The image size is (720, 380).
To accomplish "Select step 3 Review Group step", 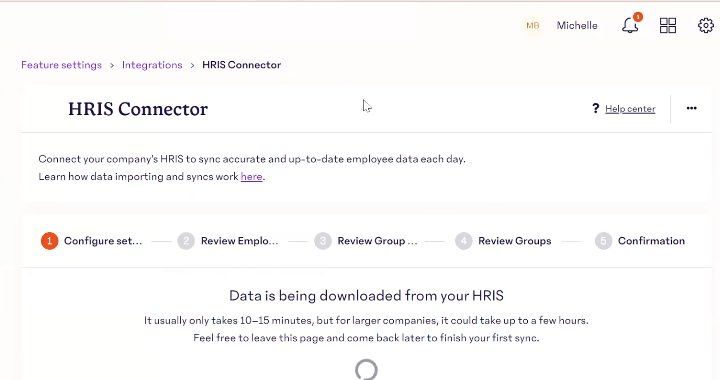I will coord(366,241).
